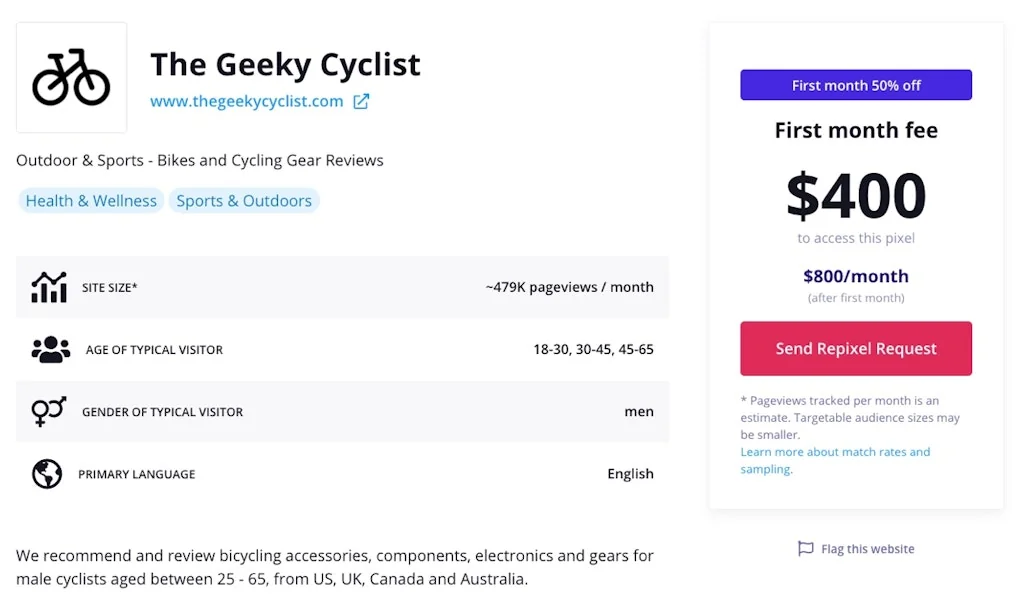The height and width of the screenshot is (613, 1024).
Task: Click the globe icon for primary language
Action: pos(47,474)
